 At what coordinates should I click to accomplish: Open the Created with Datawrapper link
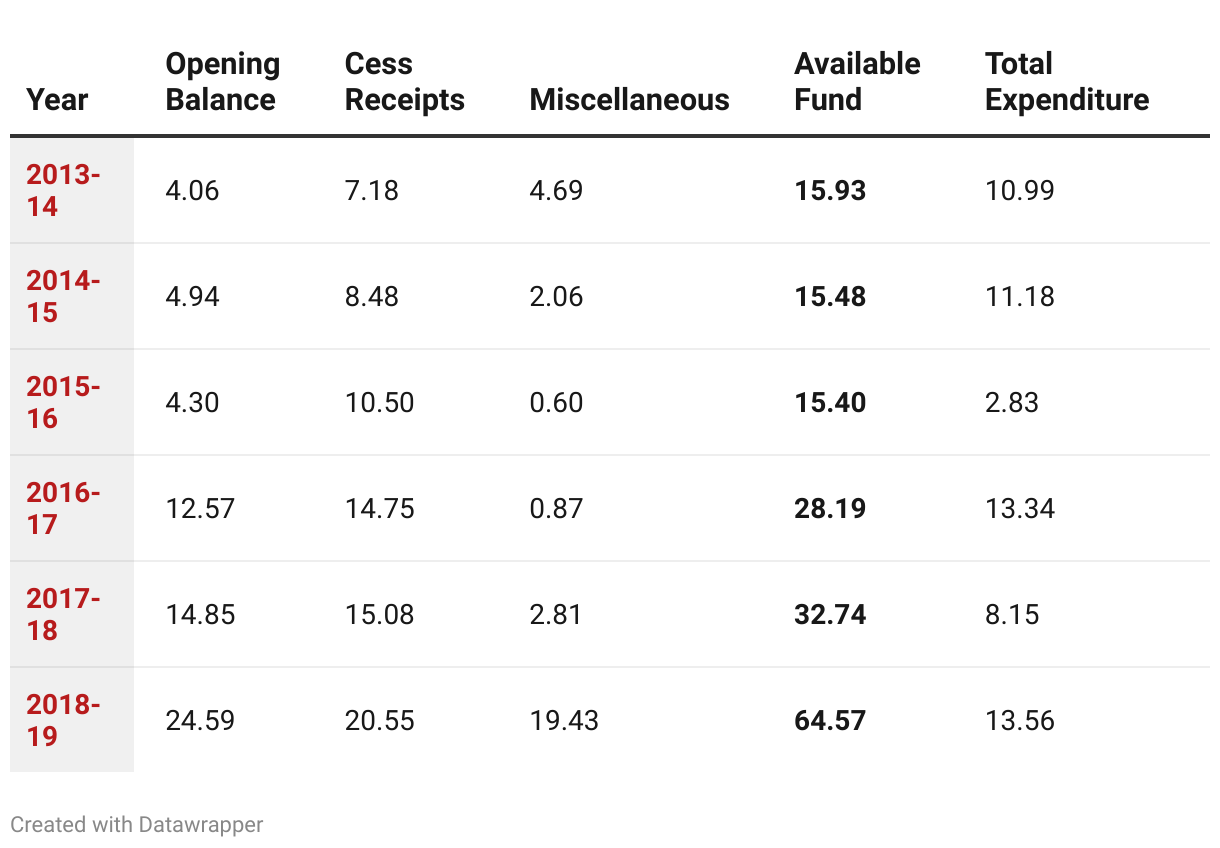(x=137, y=825)
